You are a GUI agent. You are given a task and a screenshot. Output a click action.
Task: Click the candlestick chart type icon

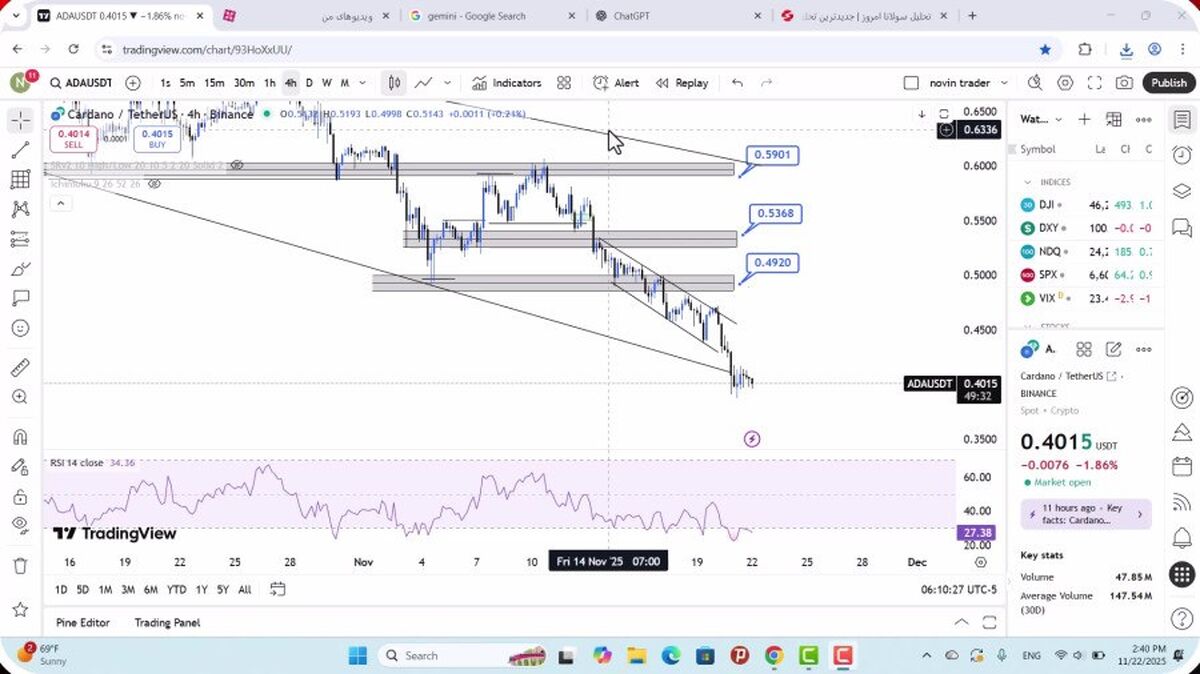tap(395, 83)
